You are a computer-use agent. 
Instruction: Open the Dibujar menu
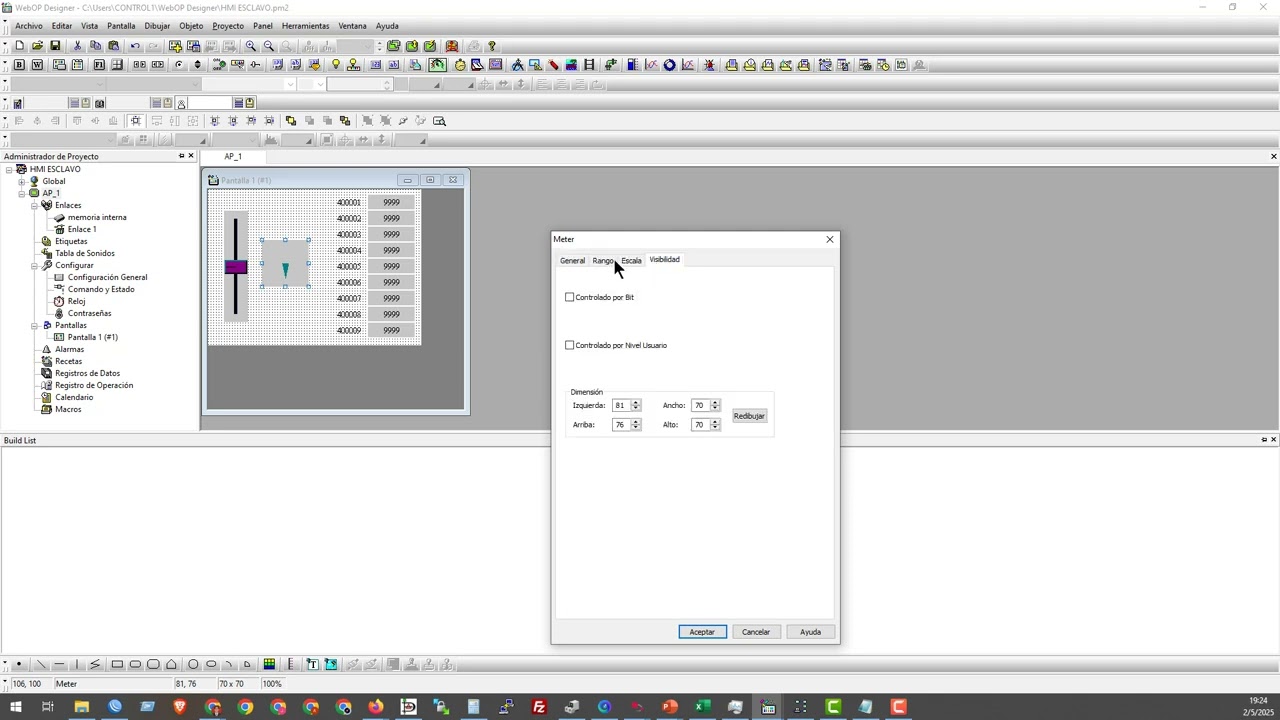[157, 26]
